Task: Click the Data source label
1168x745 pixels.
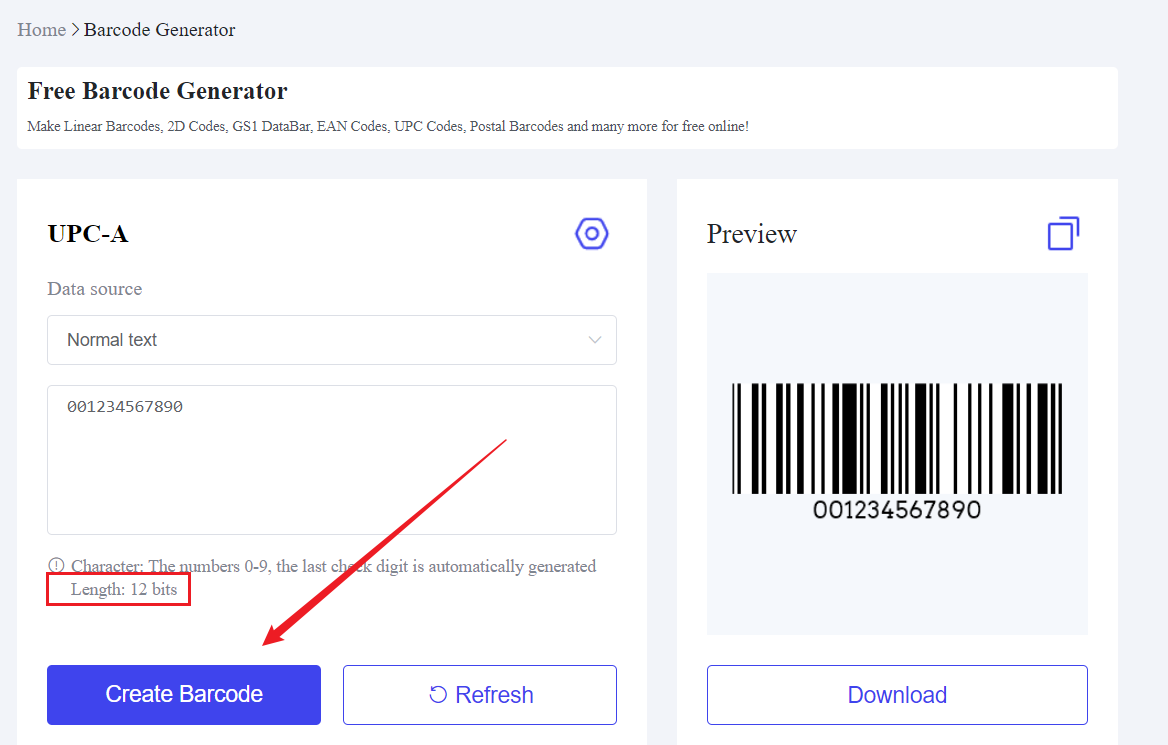Action: tap(95, 289)
